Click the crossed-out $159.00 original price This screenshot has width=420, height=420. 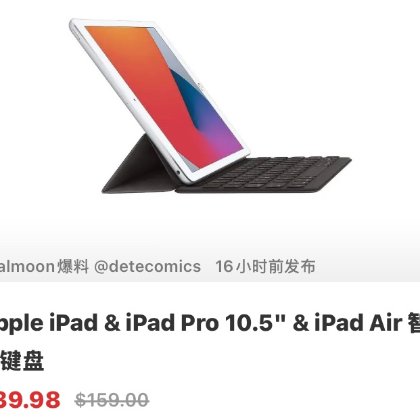[112, 400]
